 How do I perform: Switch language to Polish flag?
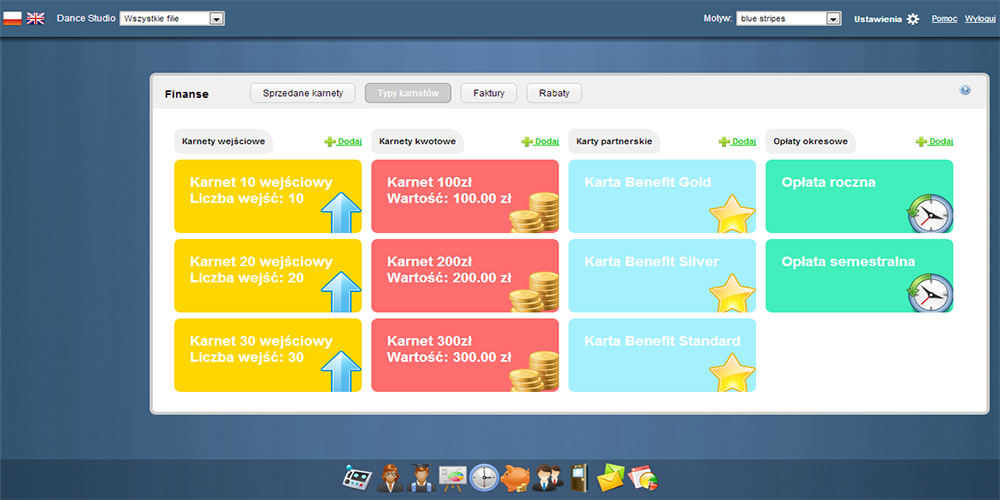pyautogui.click(x=12, y=18)
